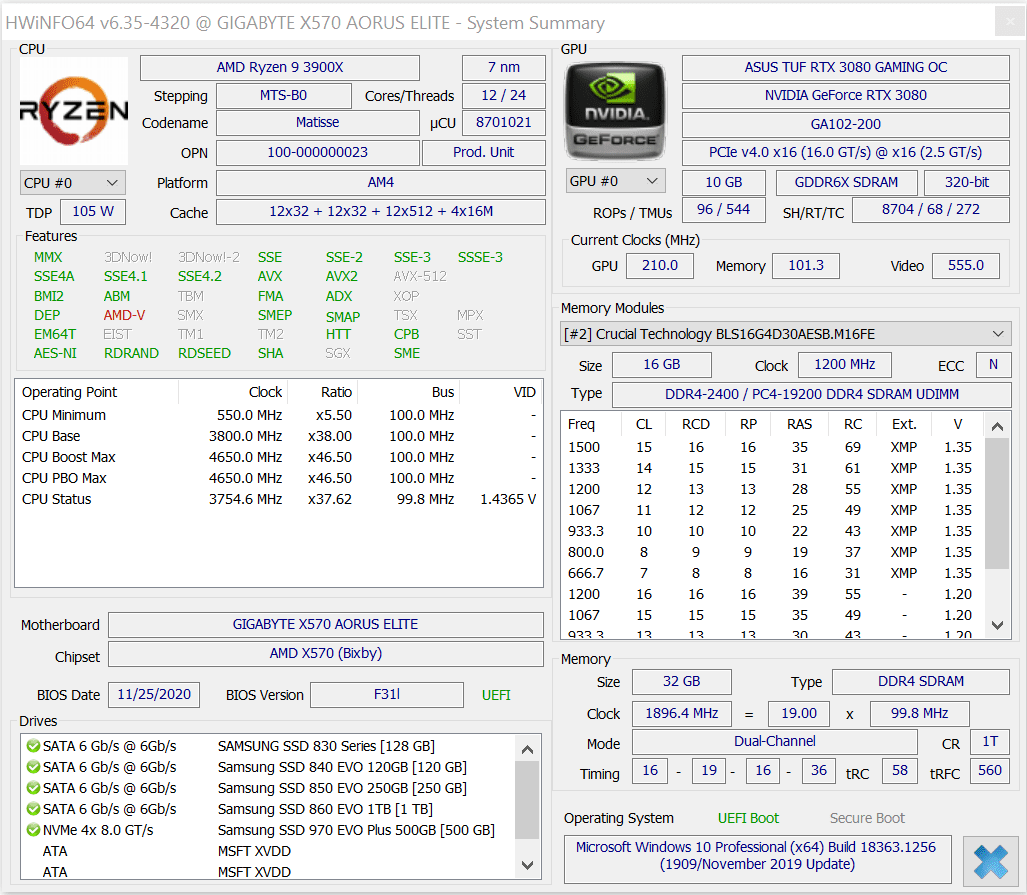Click the NVIDIA GeForce GPU logo
Image resolution: width=1027 pixels, height=895 pixels.
614,111
